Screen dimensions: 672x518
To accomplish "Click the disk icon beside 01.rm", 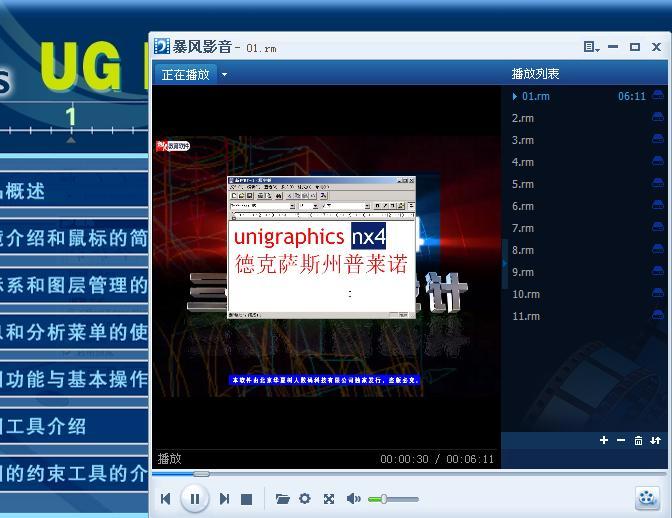I will pyautogui.click(x=658, y=95).
